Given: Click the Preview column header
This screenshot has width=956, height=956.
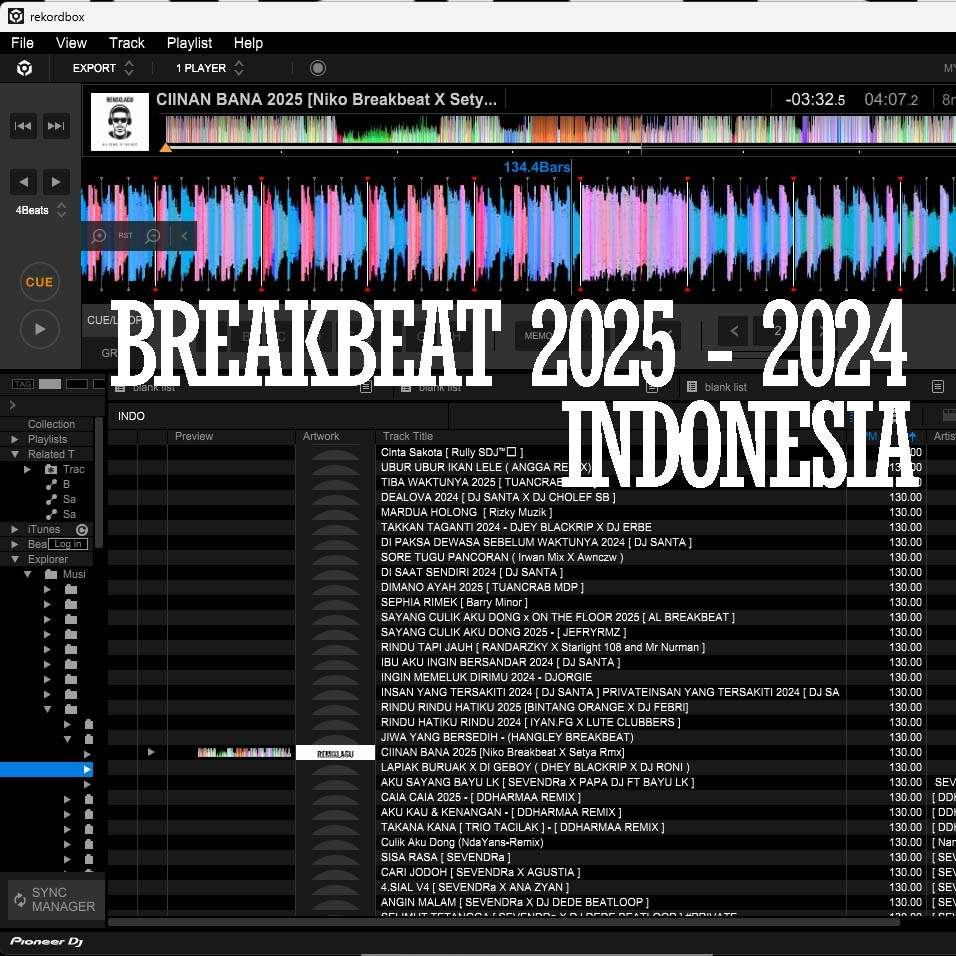Looking at the screenshot, I should (194, 436).
